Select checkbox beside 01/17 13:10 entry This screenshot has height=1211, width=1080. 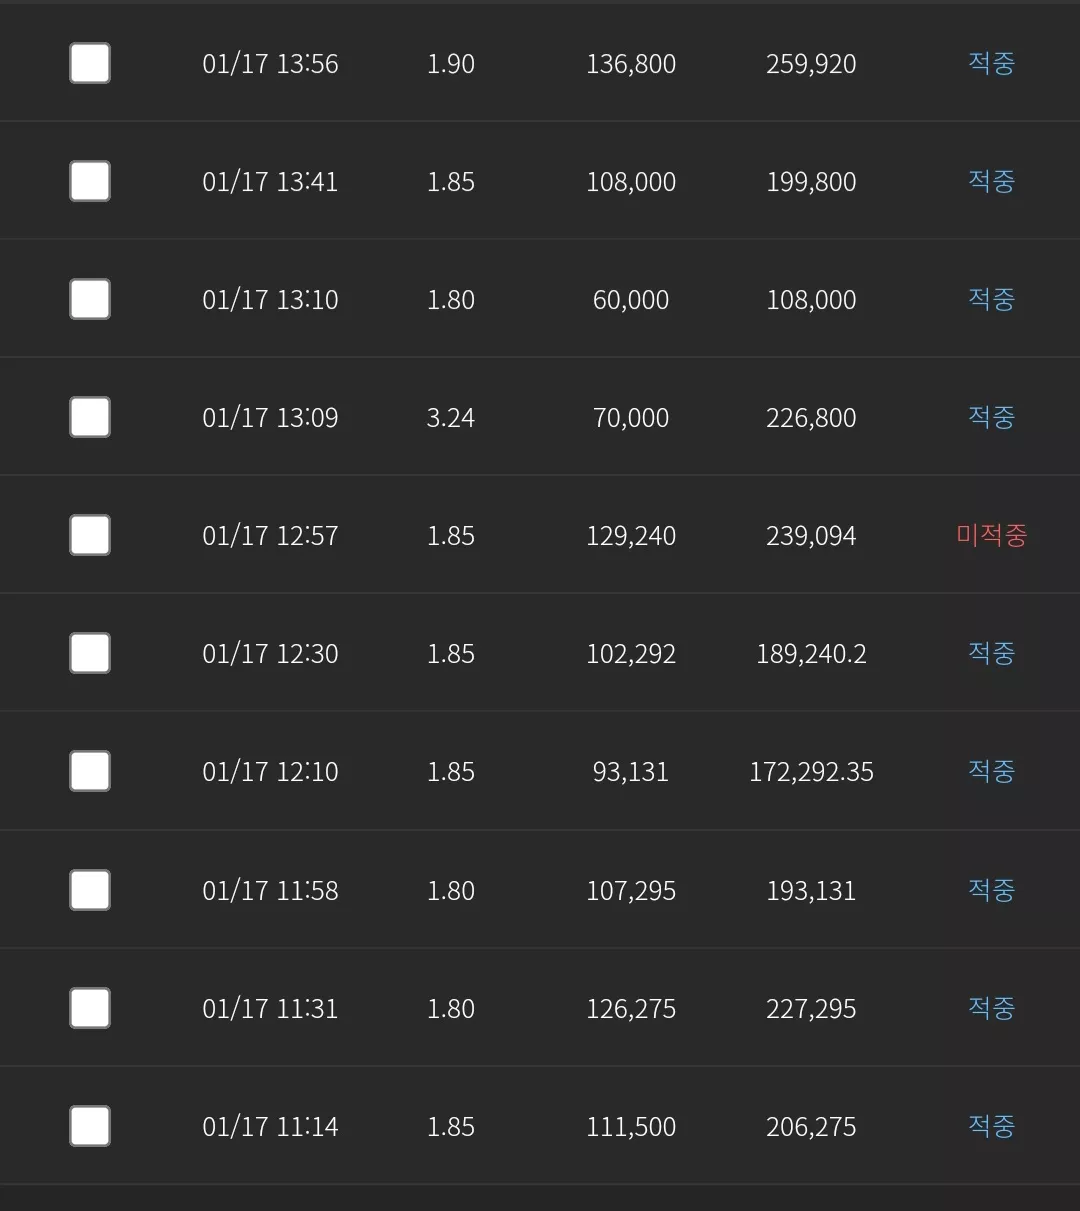pyautogui.click(x=90, y=299)
